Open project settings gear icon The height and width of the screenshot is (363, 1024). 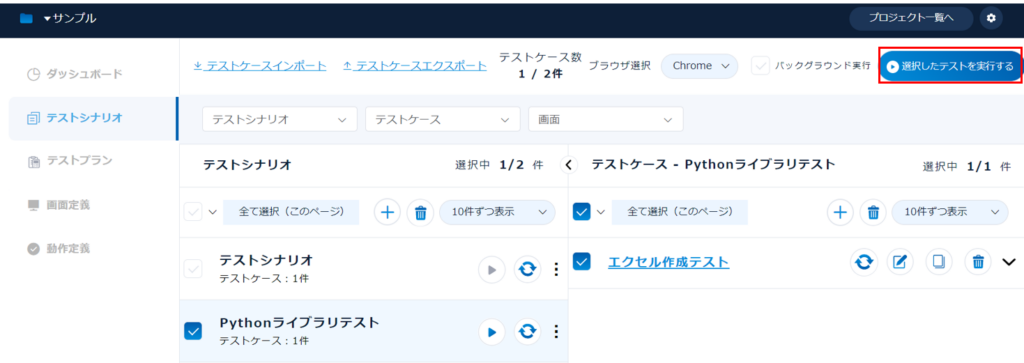click(991, 18)
